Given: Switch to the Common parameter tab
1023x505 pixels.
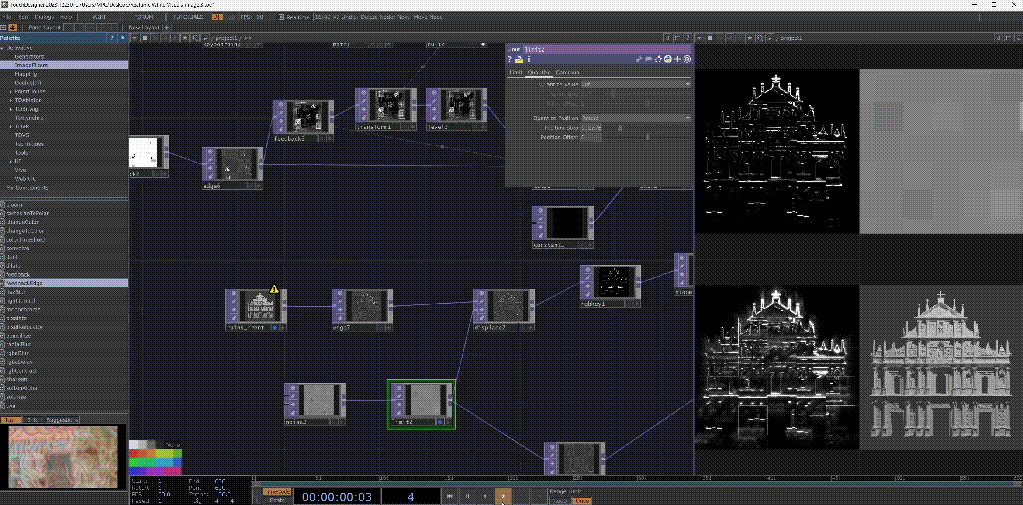Looking at the screenshot, I should (568, 72).
